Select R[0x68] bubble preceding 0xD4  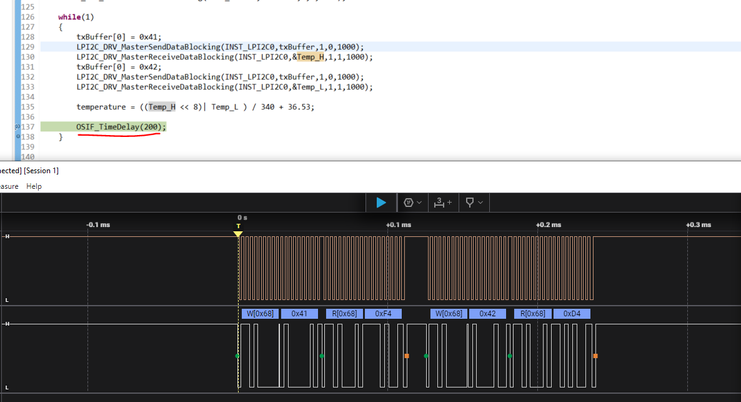pos(533,314)
